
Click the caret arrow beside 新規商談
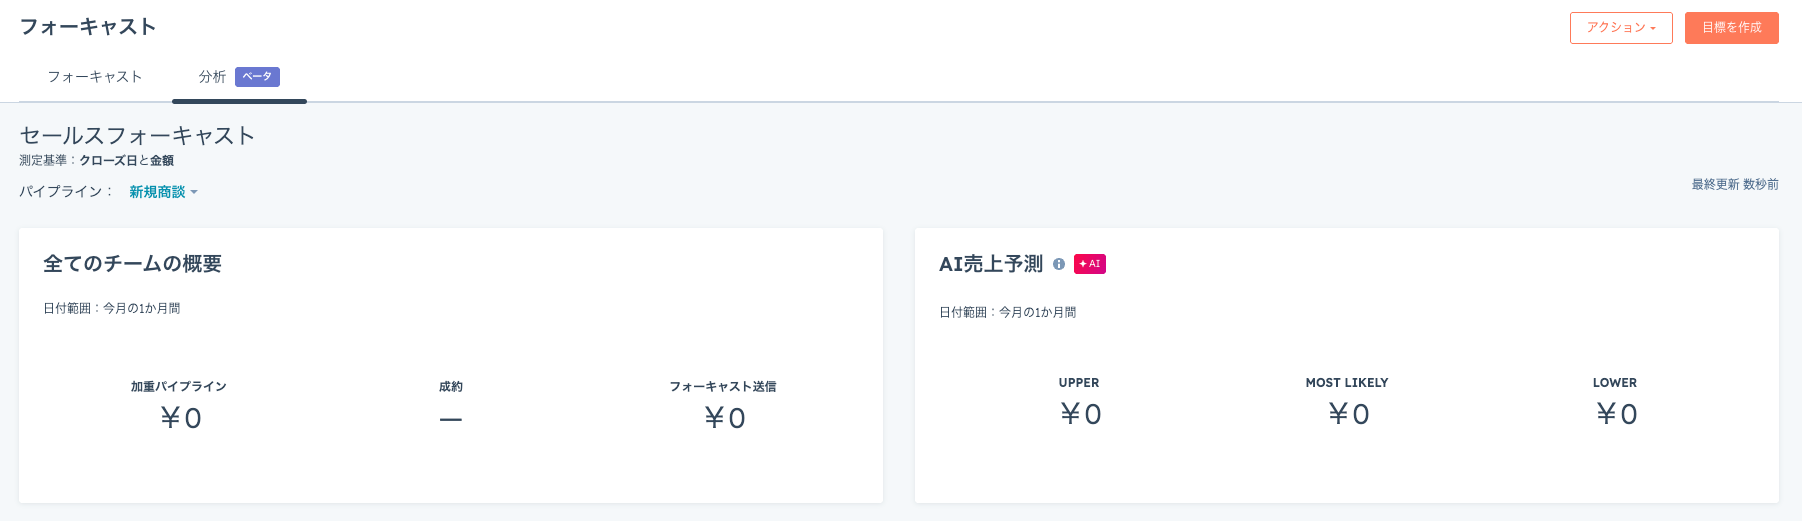tap(194, 192)
